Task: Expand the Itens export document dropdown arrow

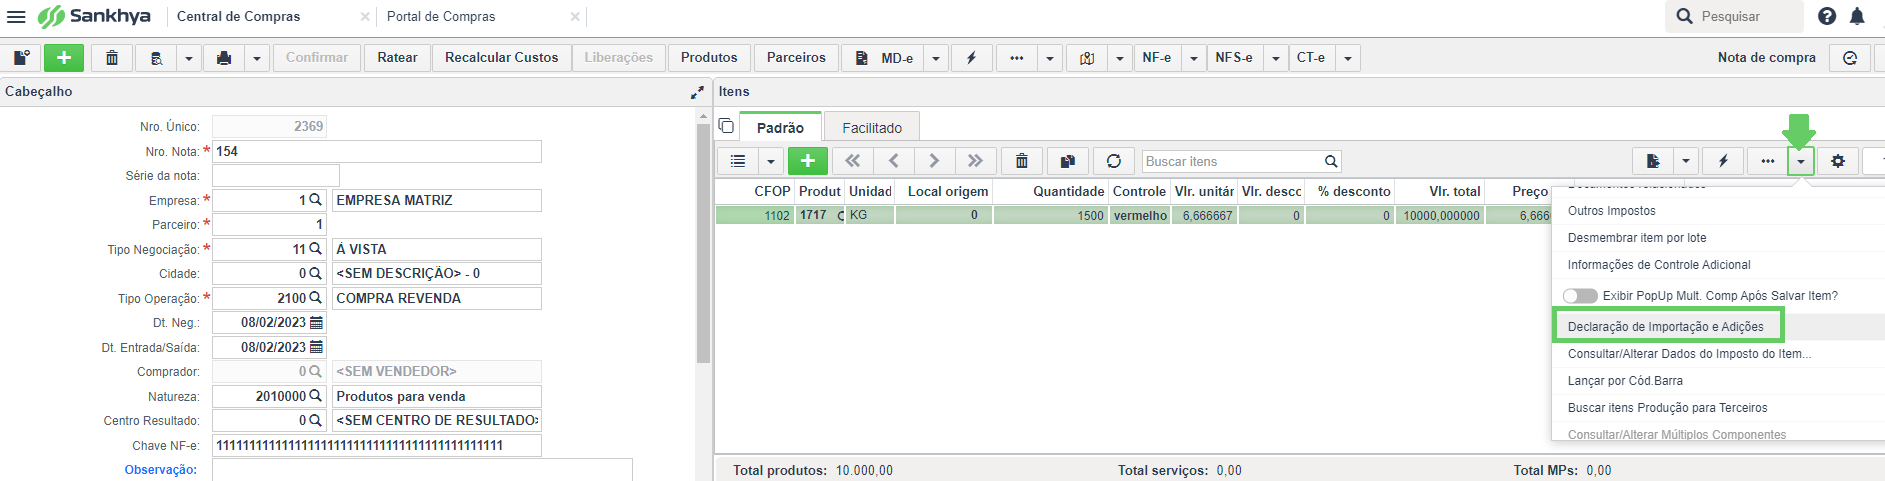Action: (1686, 161)
